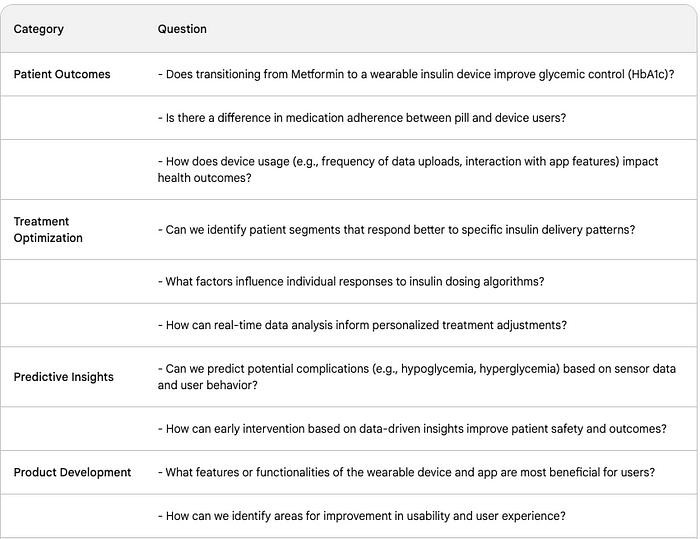Image resolution: width=700 pixels, height=539 pixels.
Task: Click the medication adherence question row
Action: [x=362, y=118]
